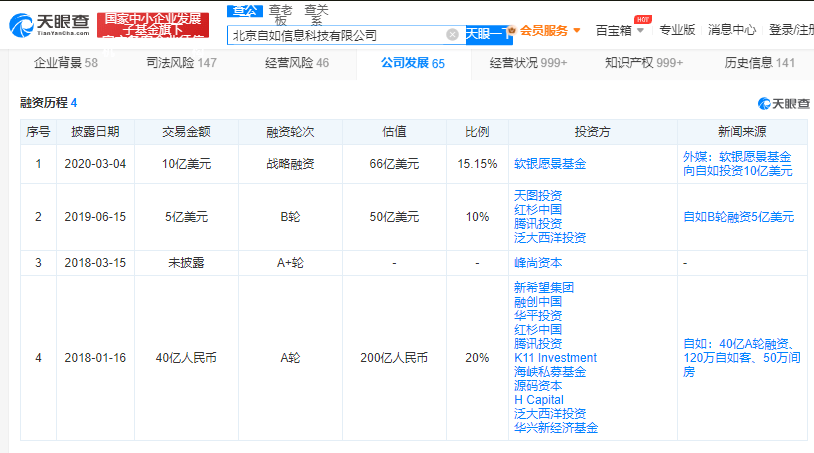Image resolution: width=814 pixels, height=453 pixels.
Task: Open 腾讯投资 in B轮 row
Action: click(x=538, y=224)
